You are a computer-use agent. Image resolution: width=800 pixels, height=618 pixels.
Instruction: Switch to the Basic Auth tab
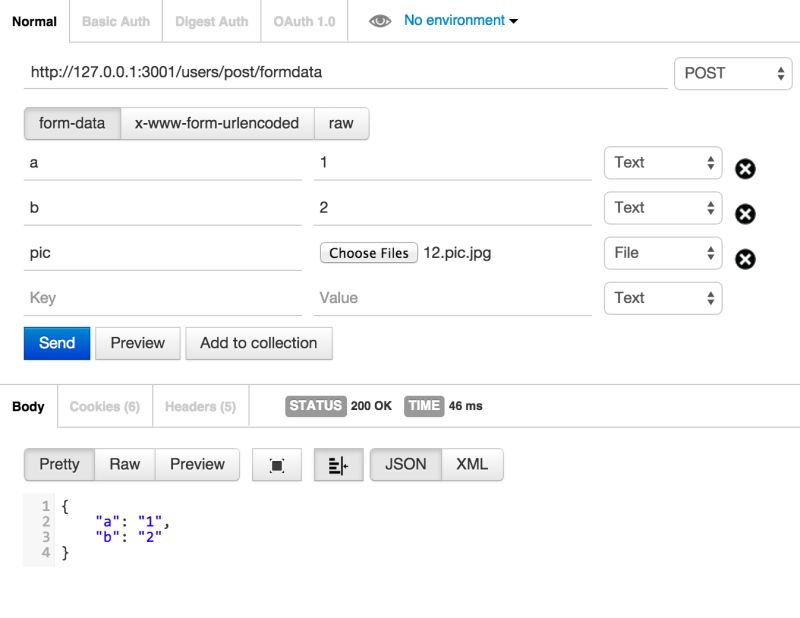[116, 21]
